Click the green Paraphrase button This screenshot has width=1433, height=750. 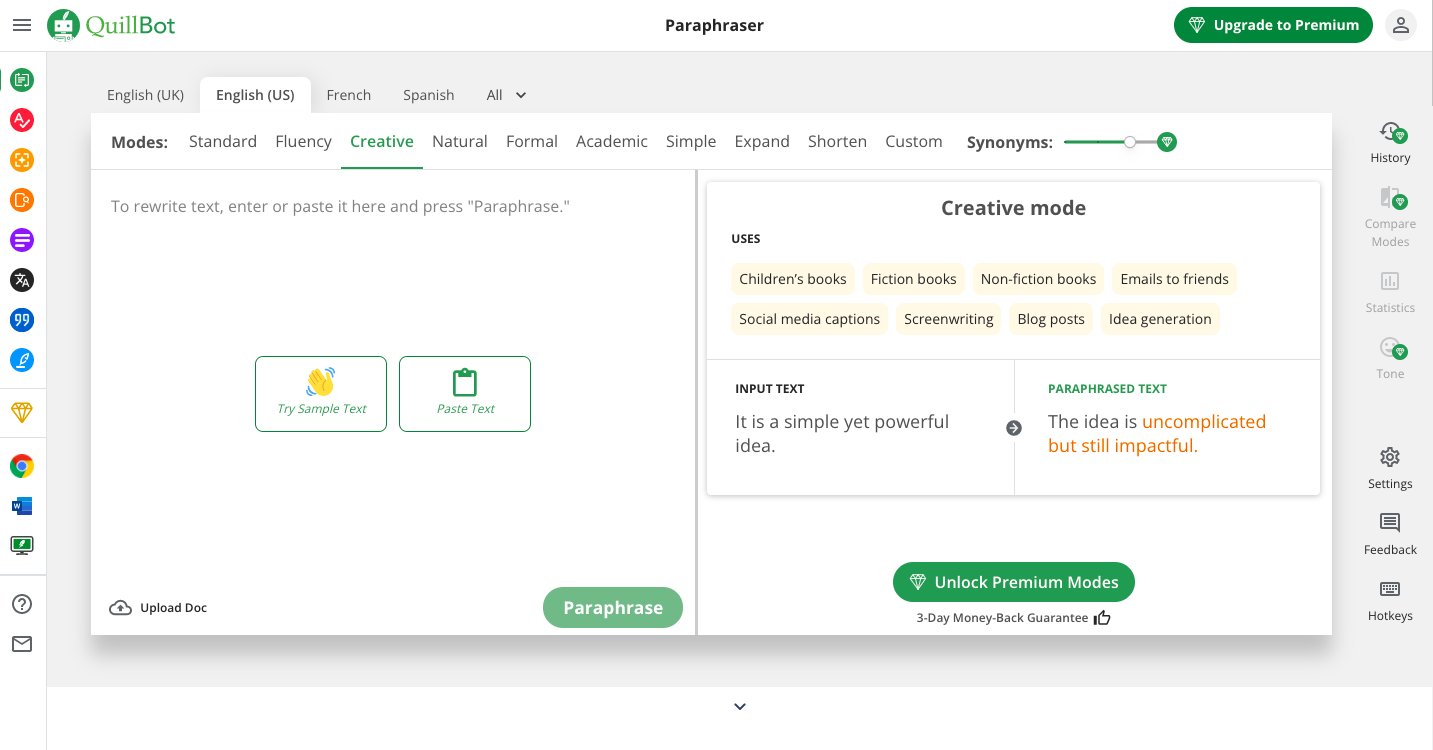click(x=613, y=608)
